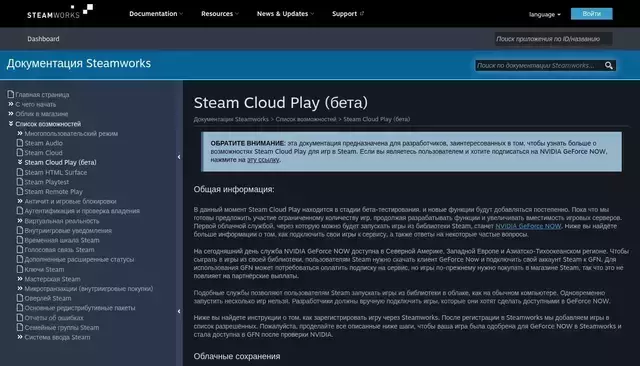Click the magnifier search icon
The width and height of the screenshot is (640, 366).
coord(609,65)
